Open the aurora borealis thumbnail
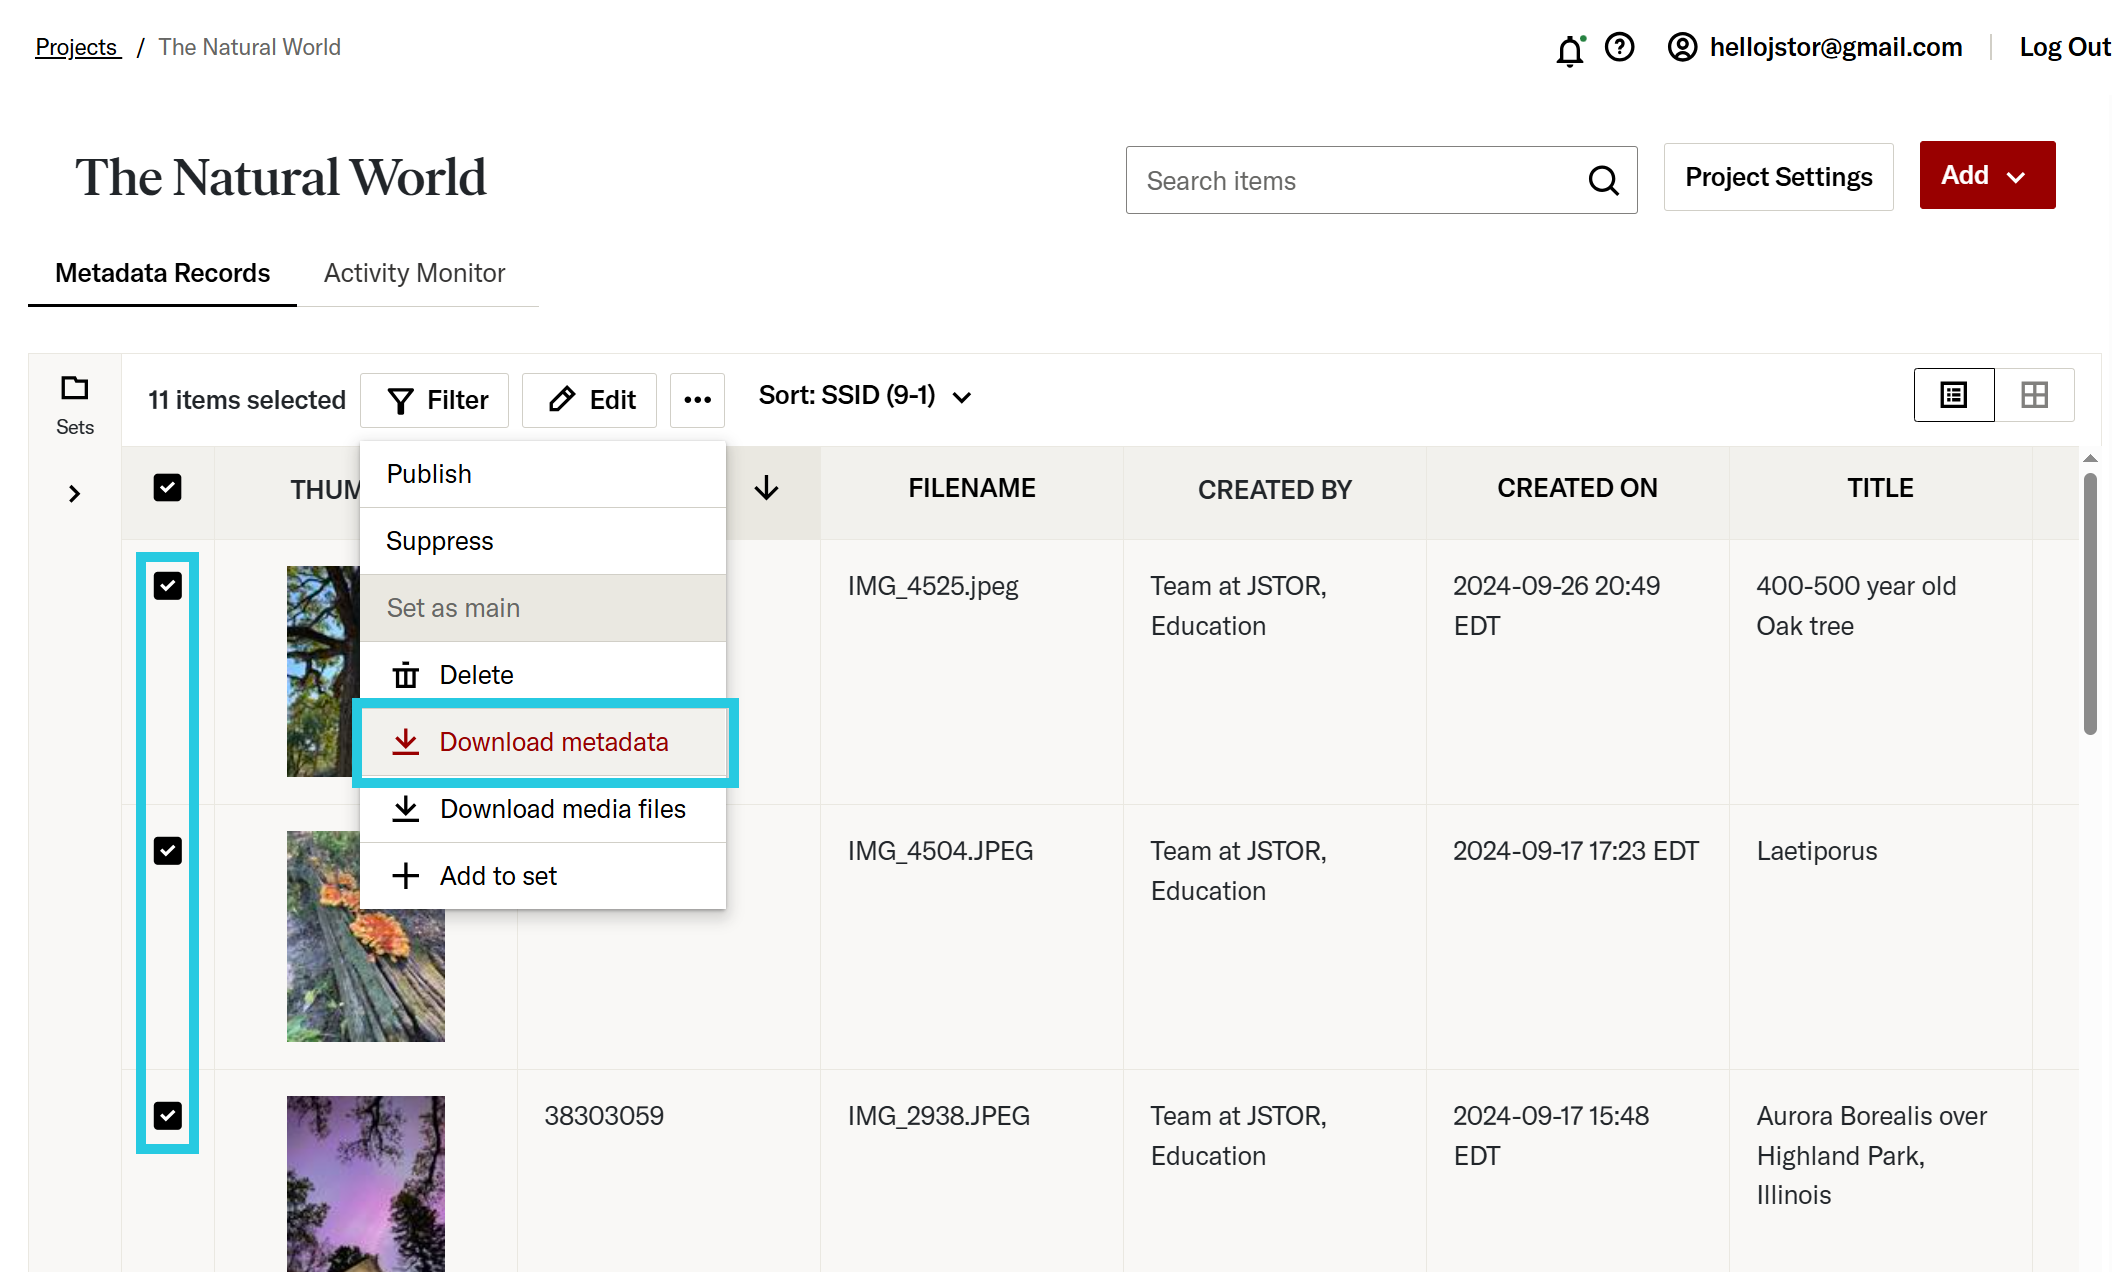This screenshot has width=2125, height=1272. click(x=365, y=1184)
